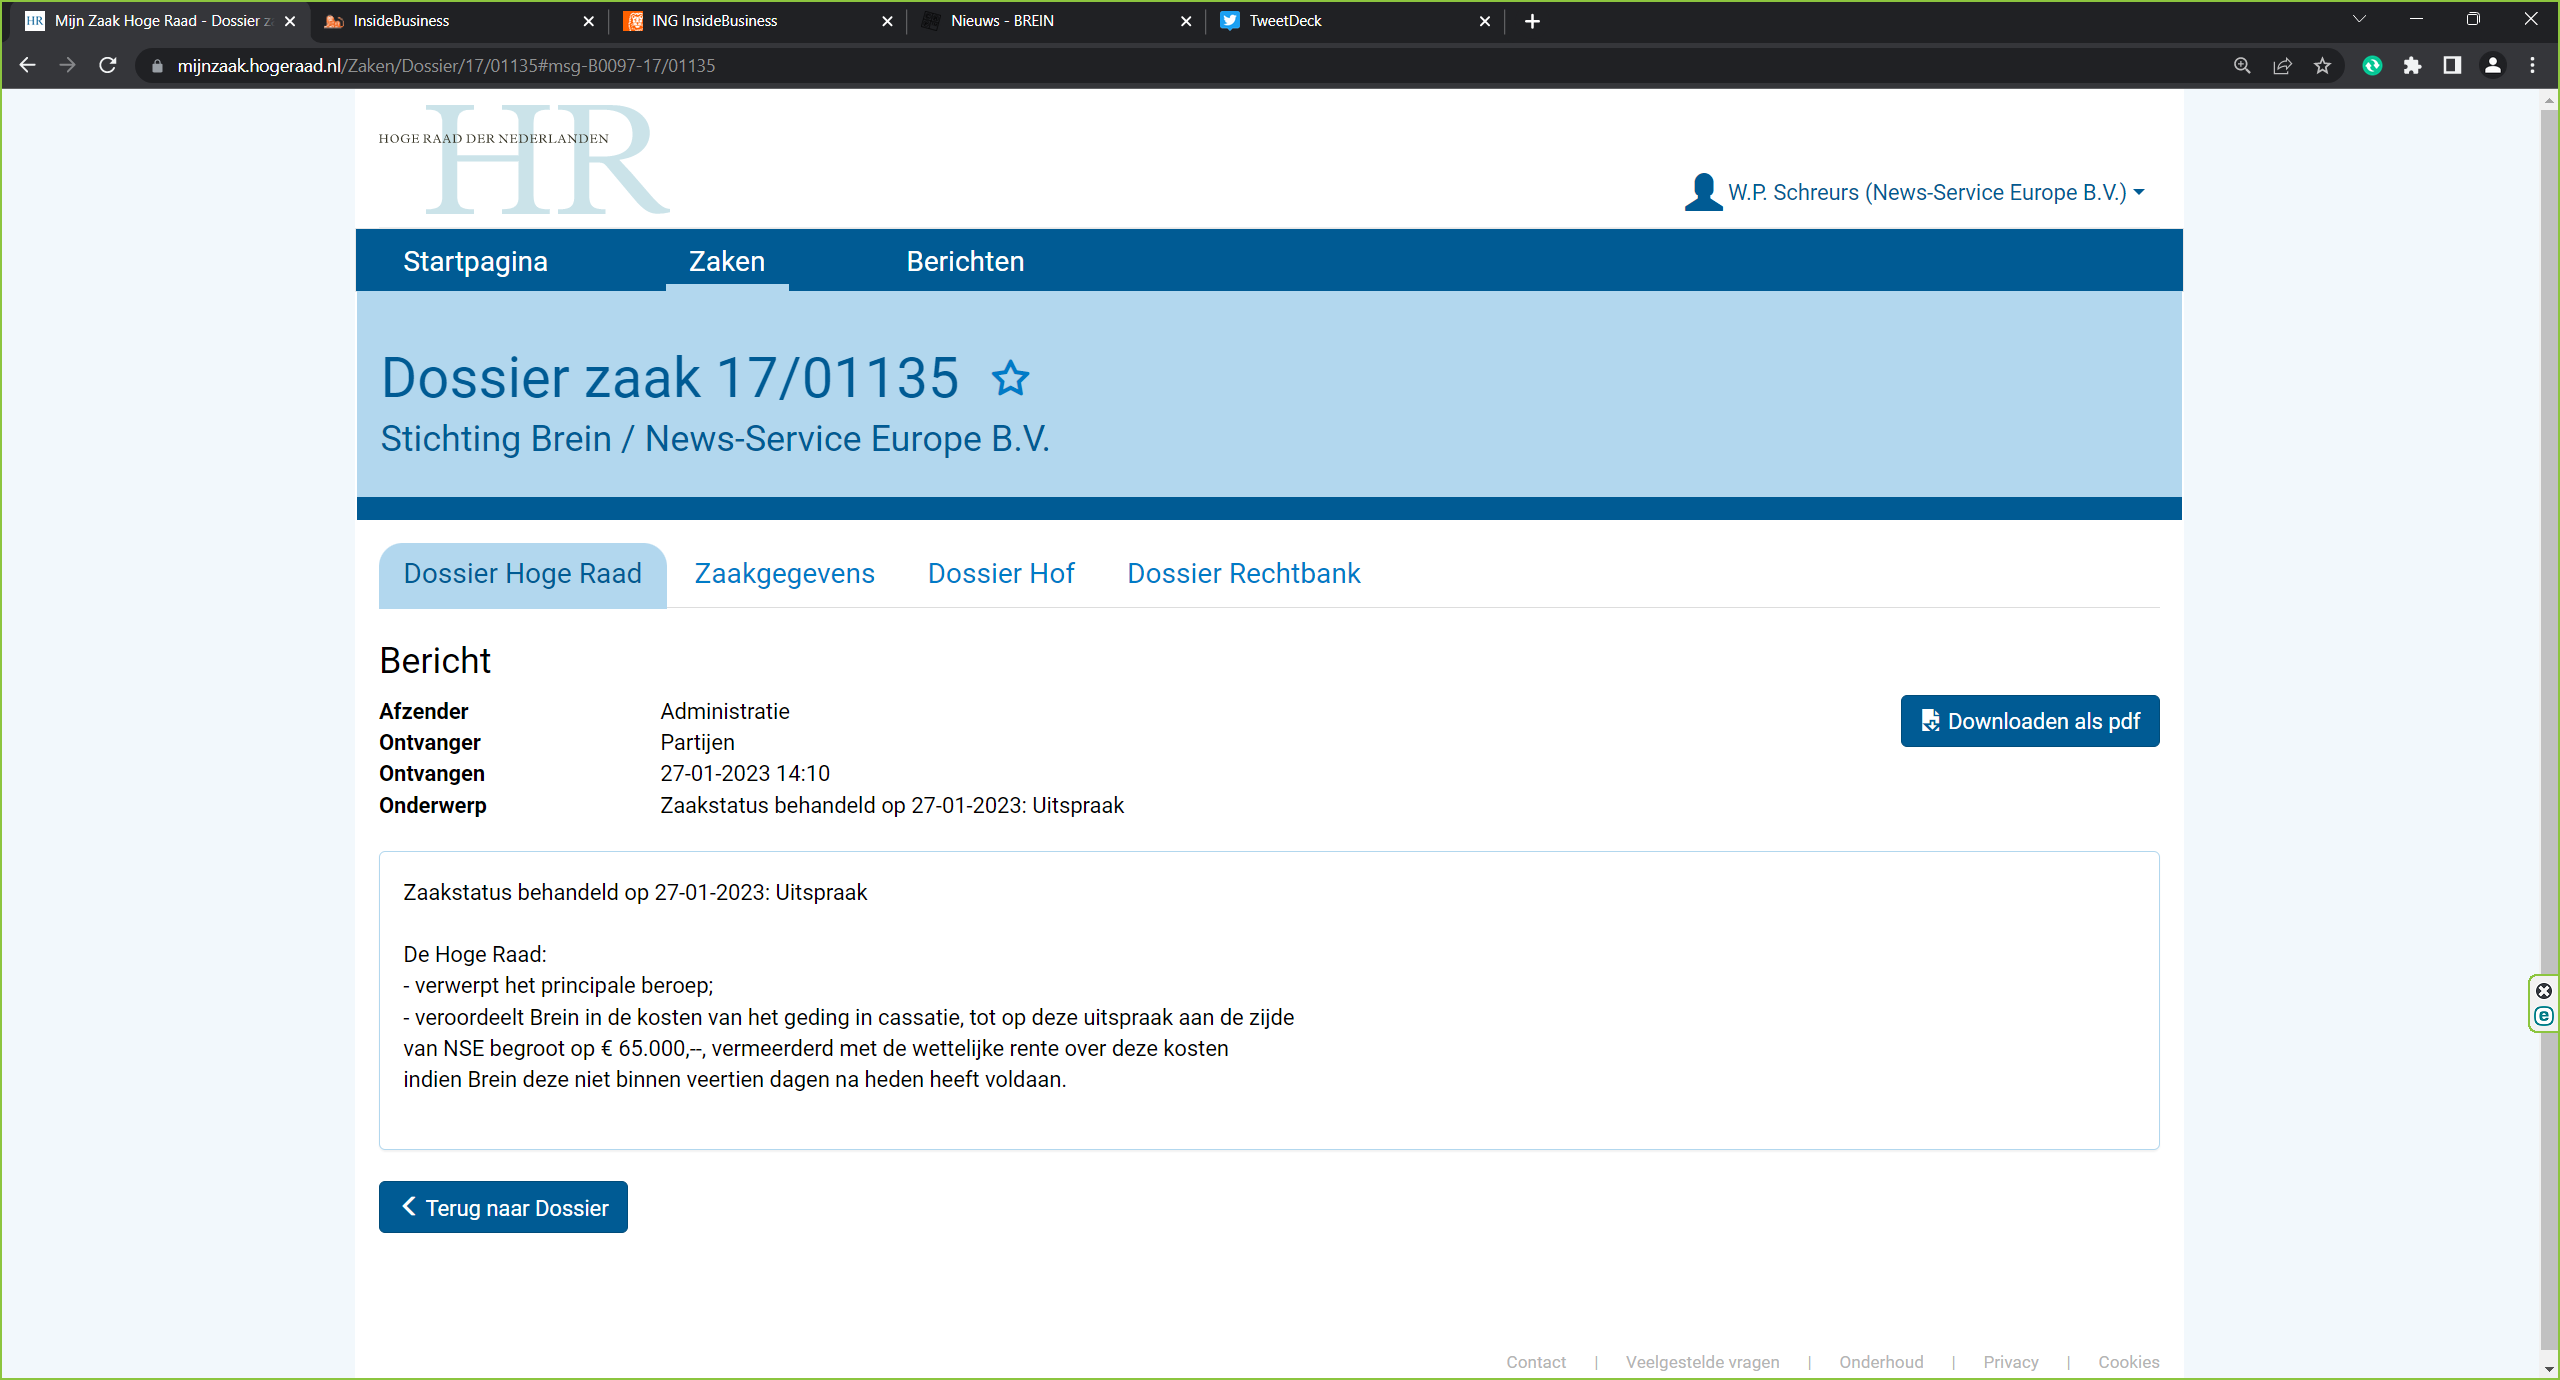This screenshot has width=2560, height=1380.
Task: Open the browser profile icon
Action: [2493, 66]
